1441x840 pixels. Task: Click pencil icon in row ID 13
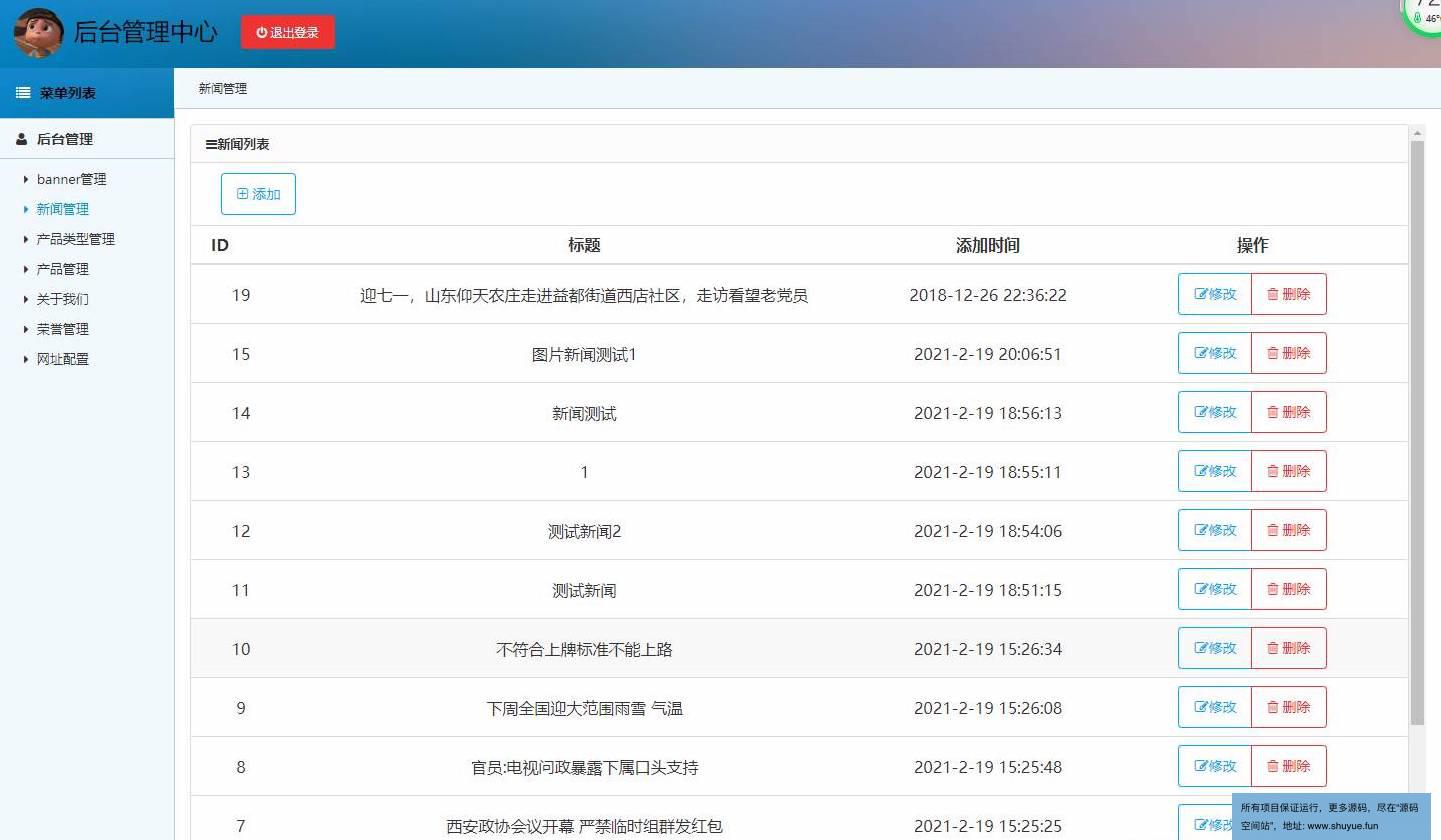coord(1201,471)
